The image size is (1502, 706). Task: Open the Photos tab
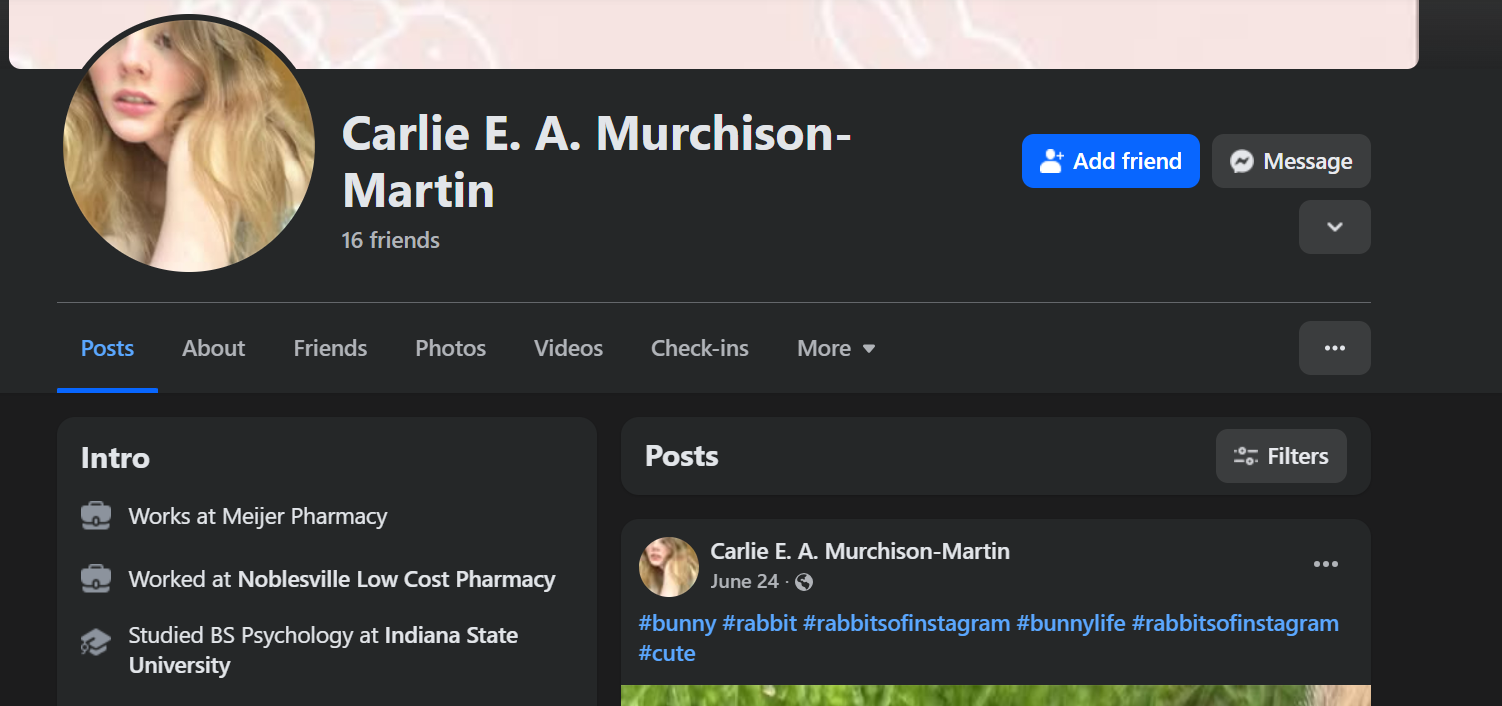(x=450, y=348)
